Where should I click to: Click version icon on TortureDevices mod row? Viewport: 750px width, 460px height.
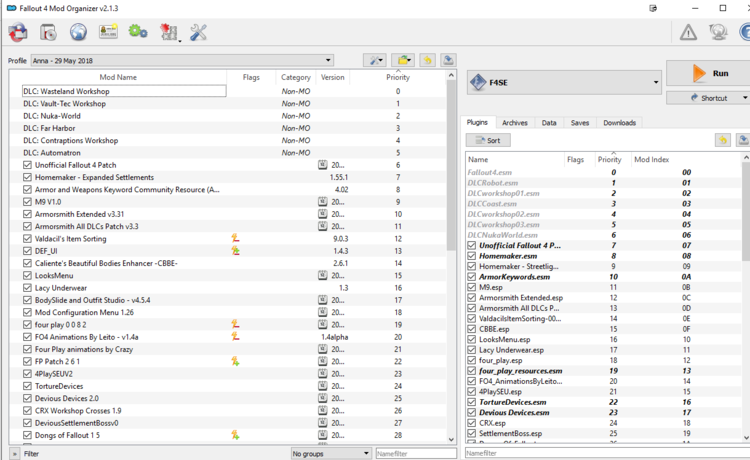tap(323, 385)
